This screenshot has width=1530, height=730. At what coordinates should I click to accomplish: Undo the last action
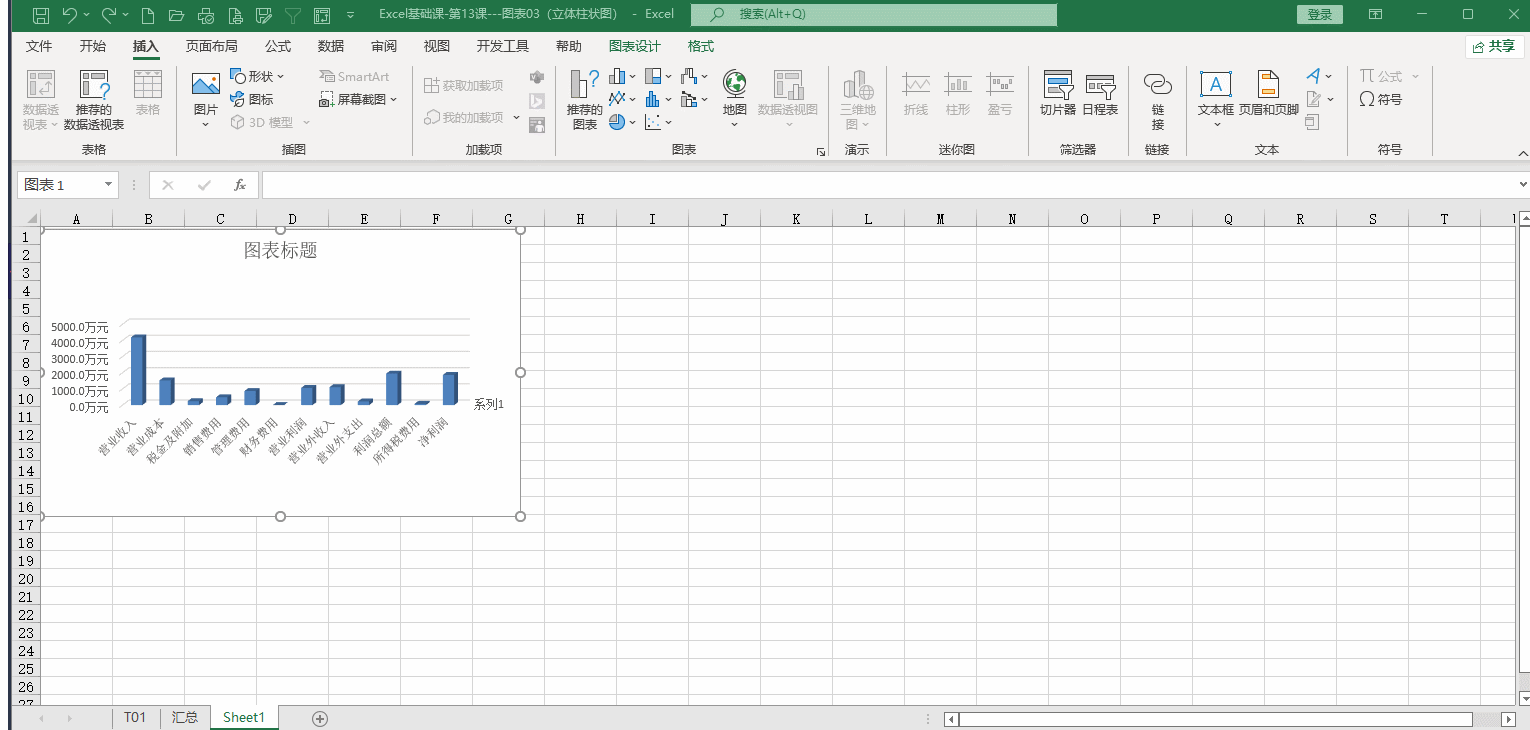click(x=69, y=15)
